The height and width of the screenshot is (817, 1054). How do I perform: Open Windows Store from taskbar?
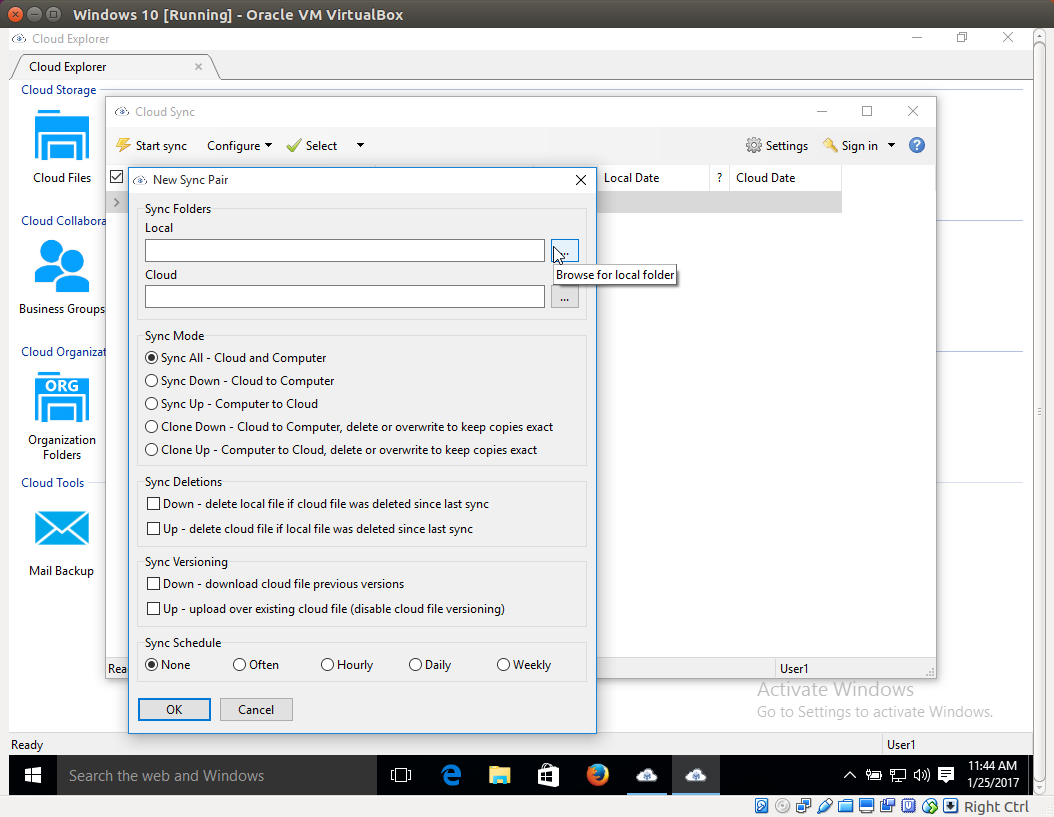[549, 775]
